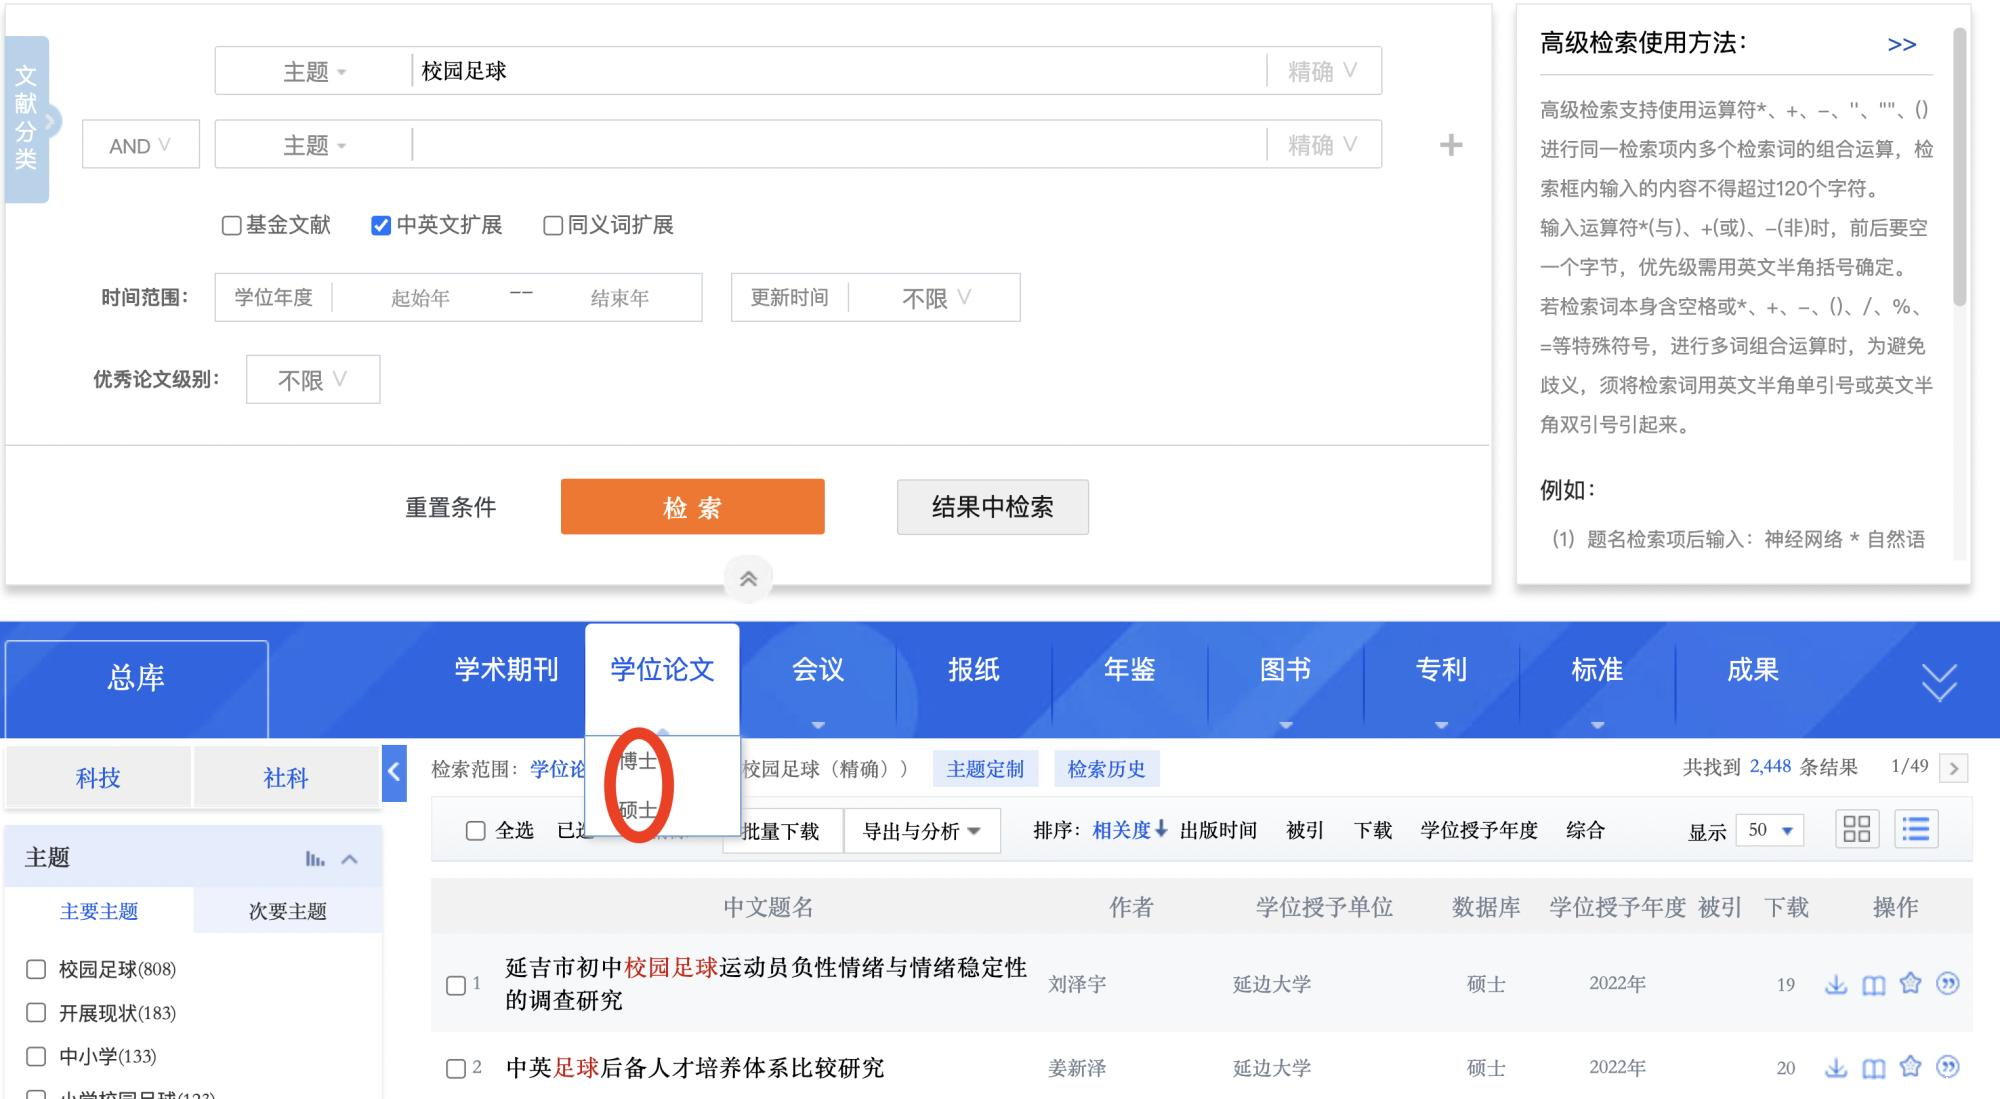
Task: Switch to the grid view layout icon
Action: [x=1856, y=829]
